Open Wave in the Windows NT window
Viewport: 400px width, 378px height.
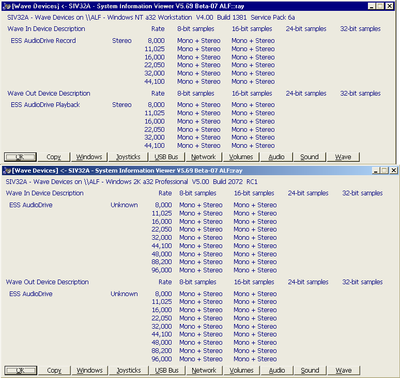click(x=343, y=157)
